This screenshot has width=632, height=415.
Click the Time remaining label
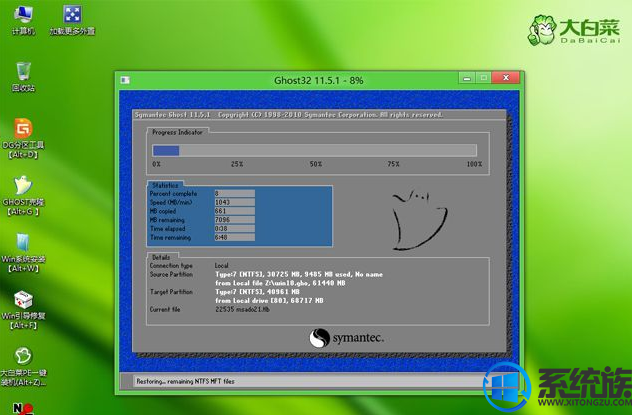click(x=170, y=238)
